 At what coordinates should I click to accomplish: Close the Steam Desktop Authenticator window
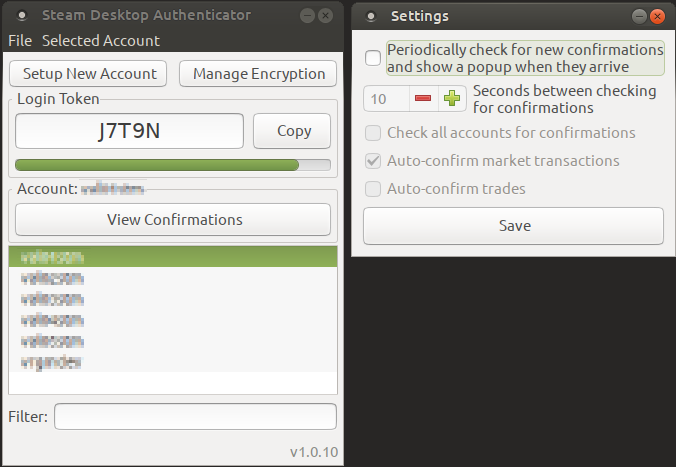(x=325, y=16)
